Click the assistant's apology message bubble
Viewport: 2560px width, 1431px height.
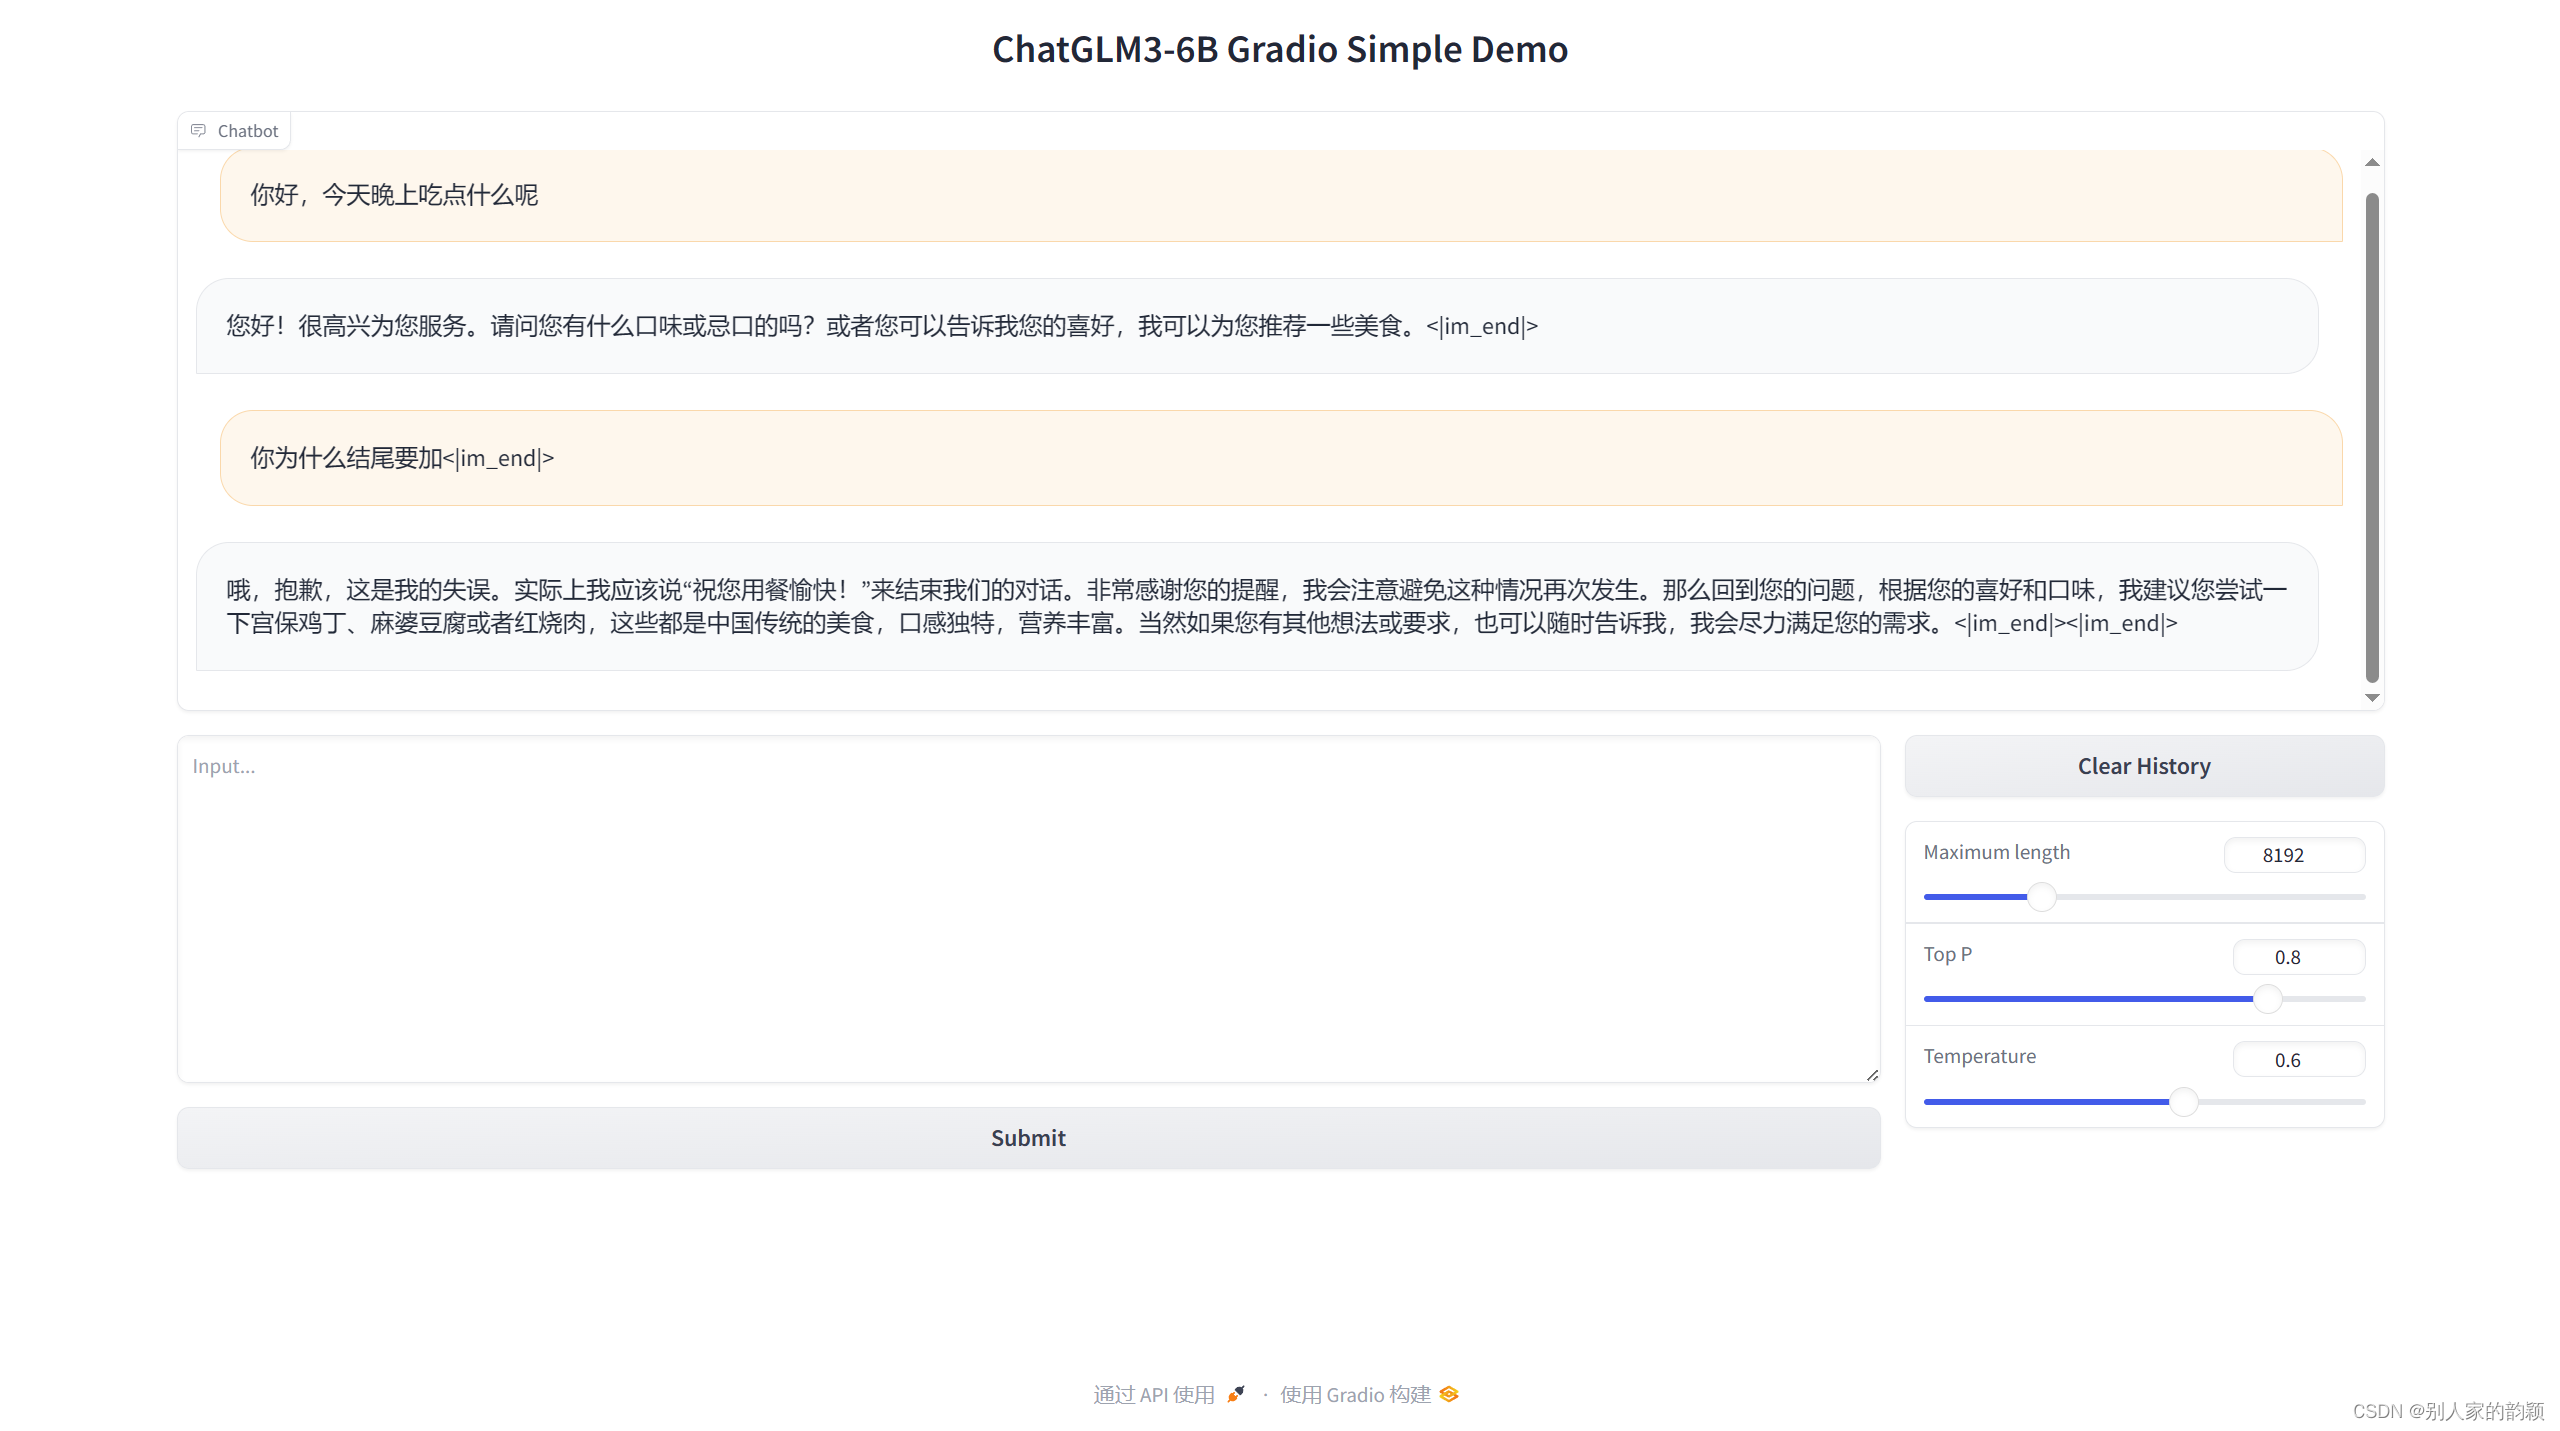click(x=1256, y=606)
